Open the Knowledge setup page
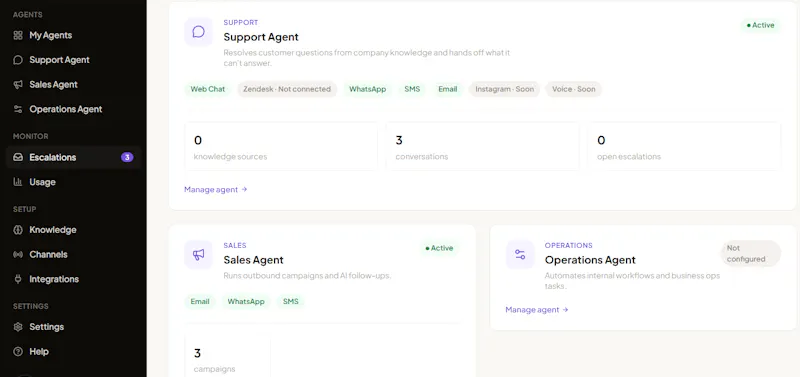 coord(73,230)
